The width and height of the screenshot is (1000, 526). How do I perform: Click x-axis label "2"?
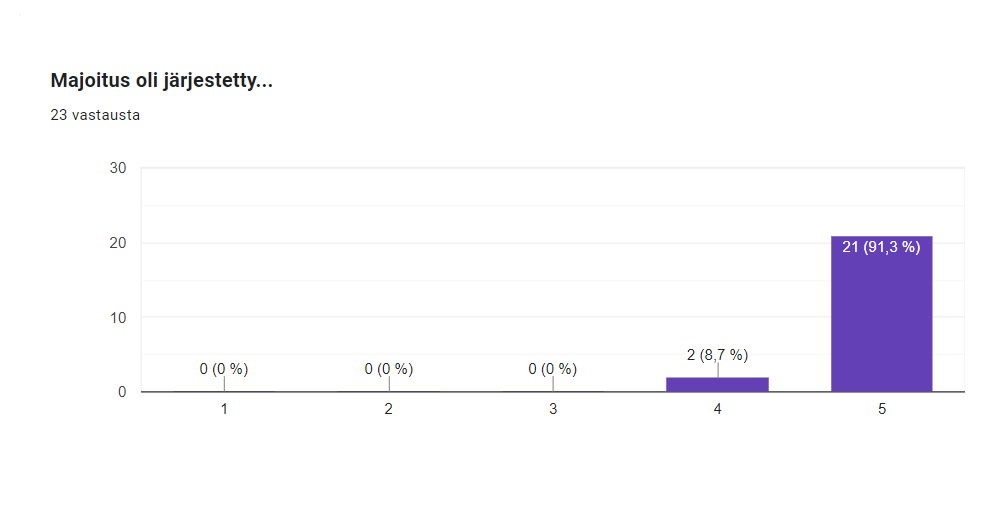pos(388,409)
